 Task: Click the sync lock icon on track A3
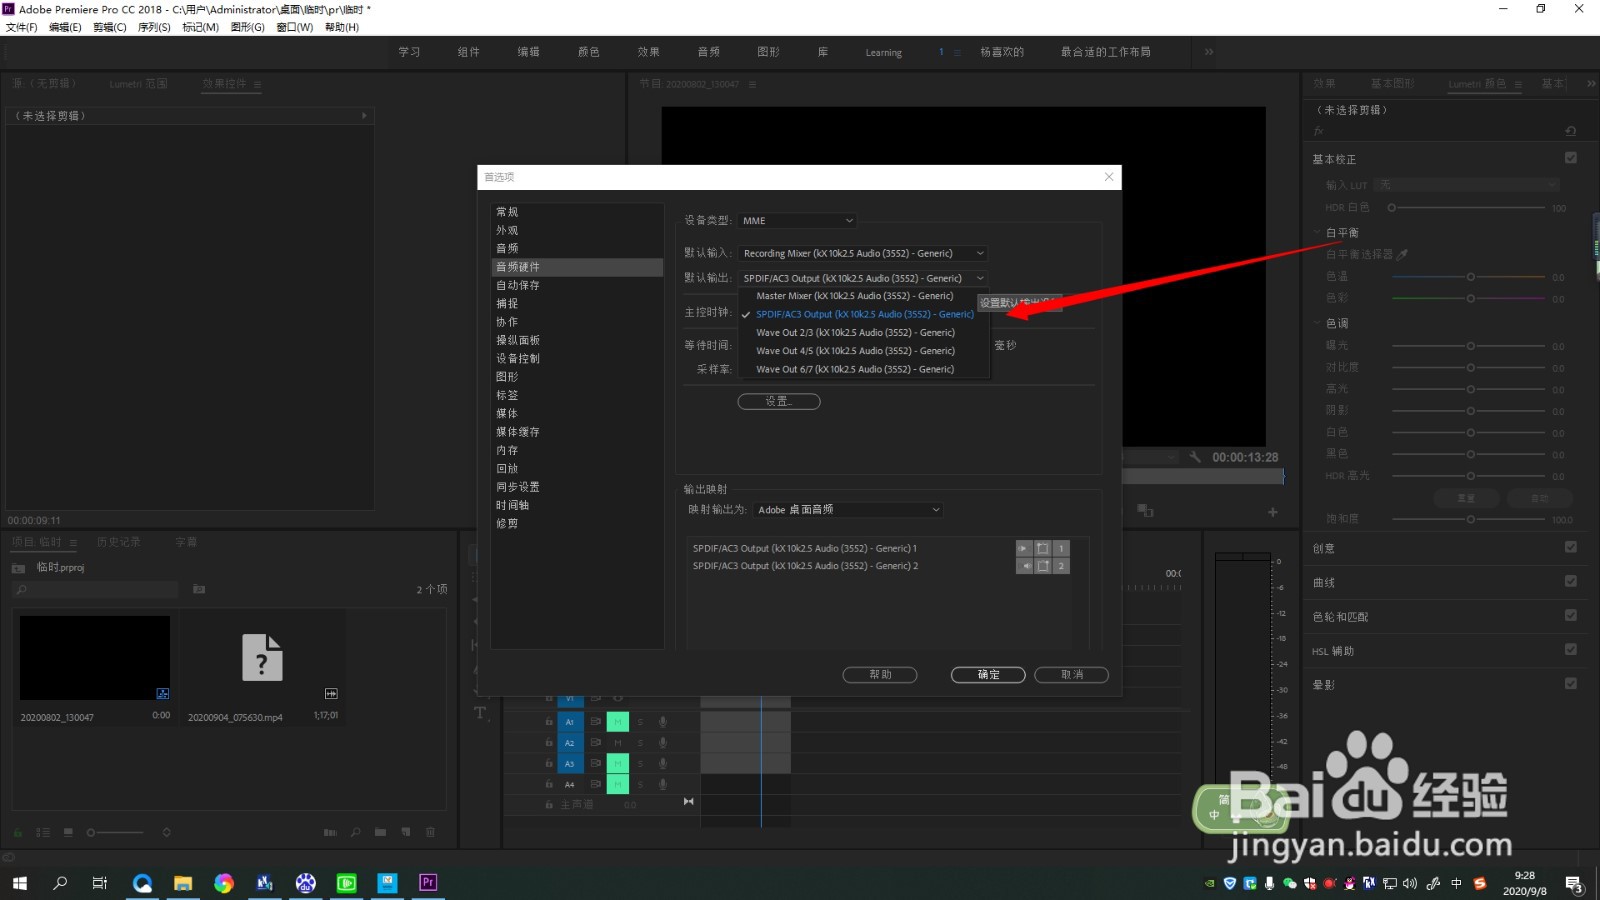click(x=596, y=764)
